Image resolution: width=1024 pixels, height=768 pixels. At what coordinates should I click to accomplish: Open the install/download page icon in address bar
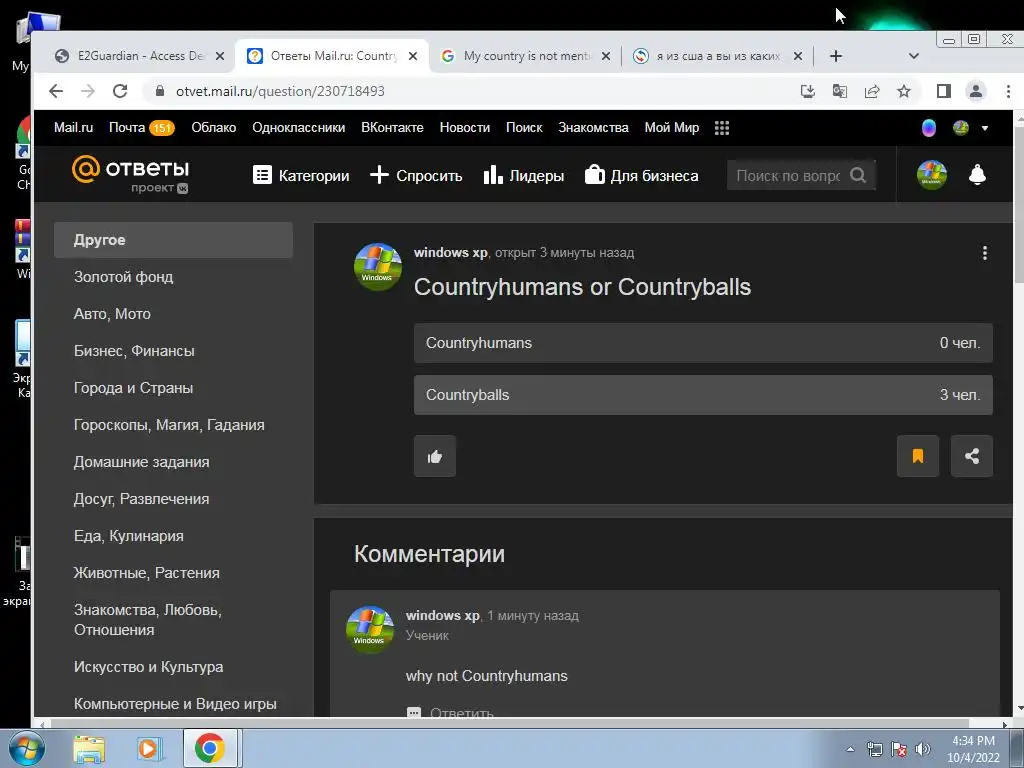click(x=808, y=91)
